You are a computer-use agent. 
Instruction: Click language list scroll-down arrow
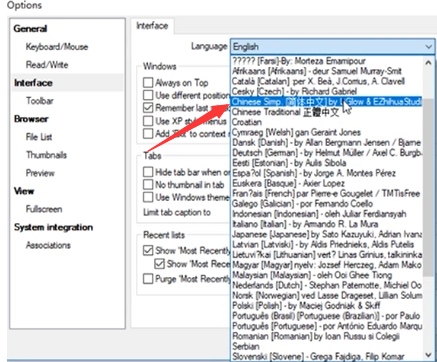(x=429, y=355)
